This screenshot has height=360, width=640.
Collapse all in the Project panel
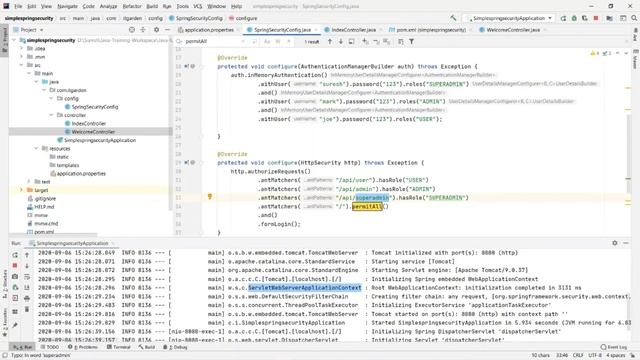[143, 30]
